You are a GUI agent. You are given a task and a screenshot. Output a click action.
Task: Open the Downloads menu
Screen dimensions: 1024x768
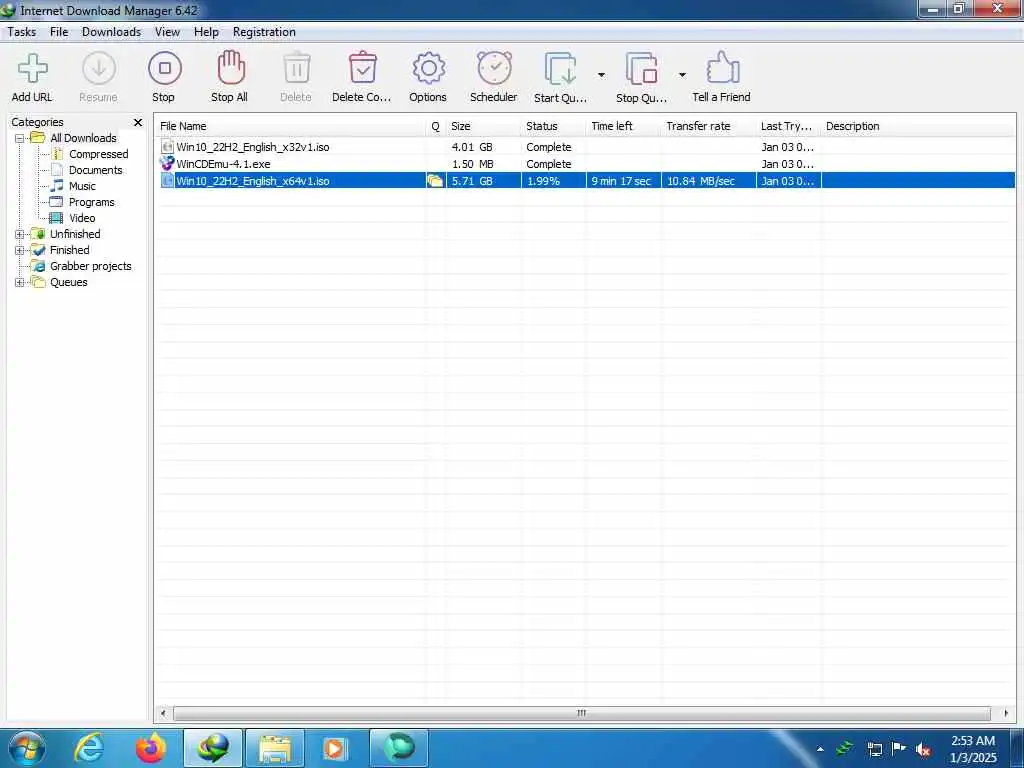[x=111, y=32]
